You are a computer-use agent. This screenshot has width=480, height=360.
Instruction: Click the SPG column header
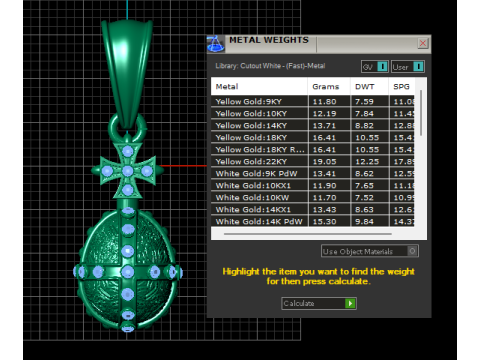pyautogui.click(x=402, y=87)
